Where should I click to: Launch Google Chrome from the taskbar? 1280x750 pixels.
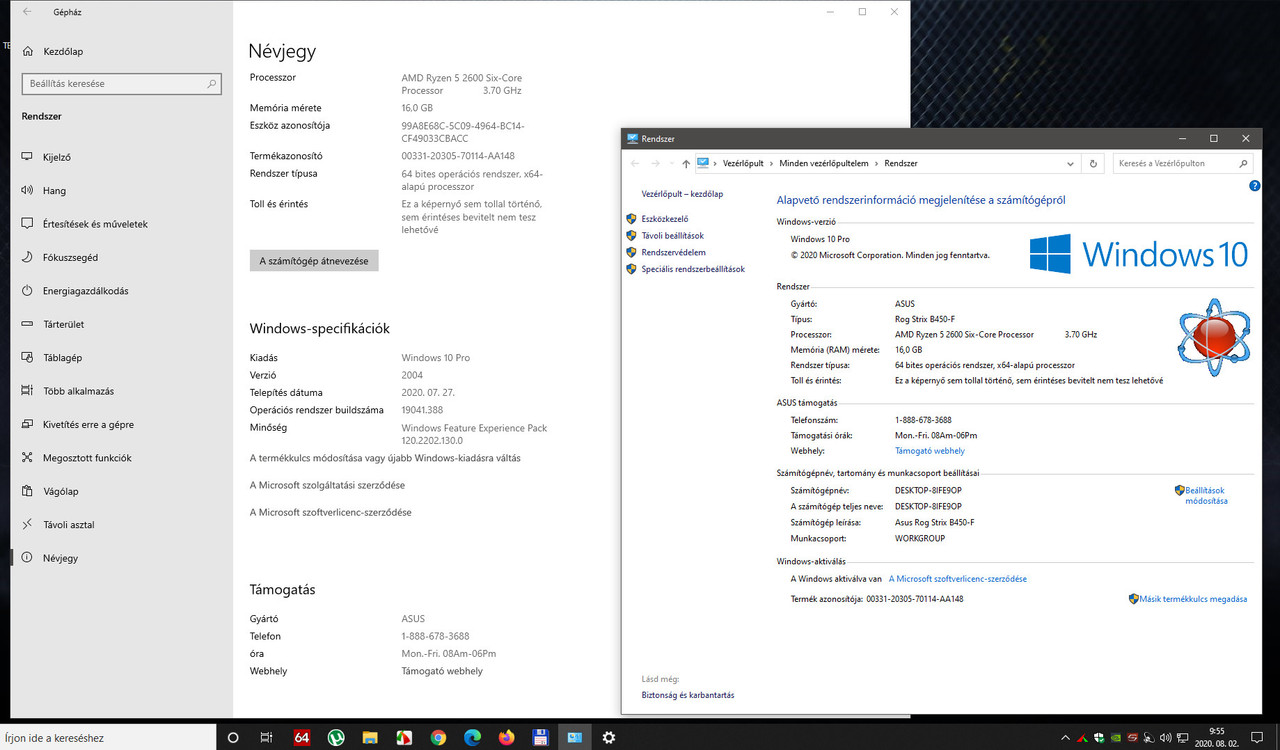[438, 737]
